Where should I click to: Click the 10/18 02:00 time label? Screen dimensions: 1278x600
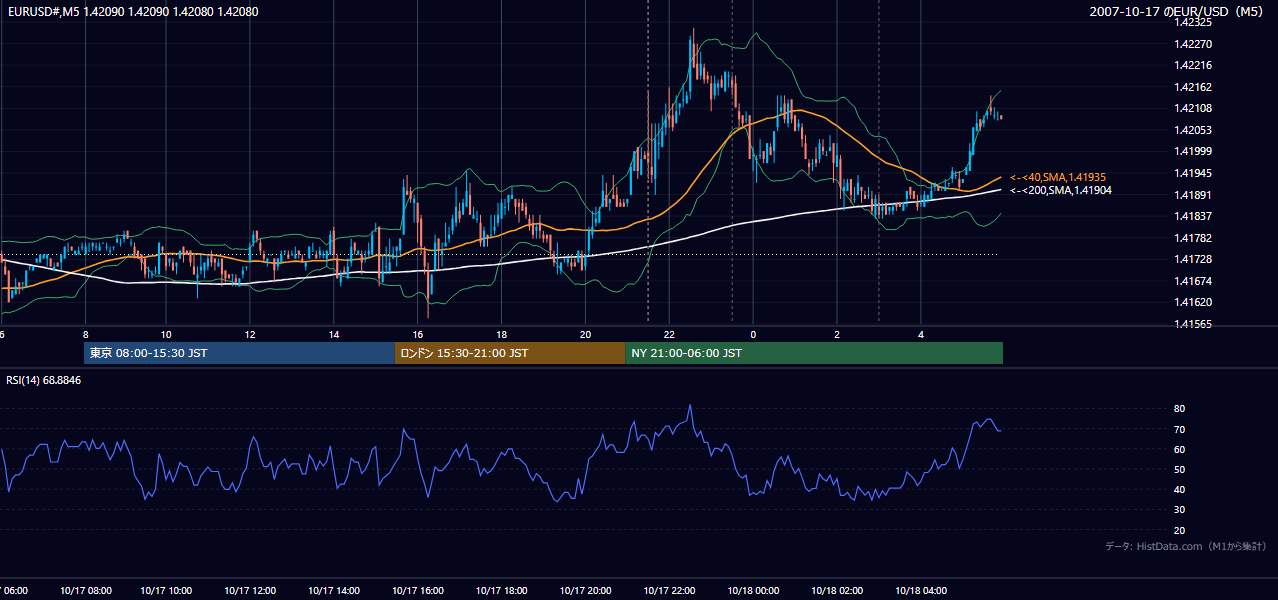point(837,591)
